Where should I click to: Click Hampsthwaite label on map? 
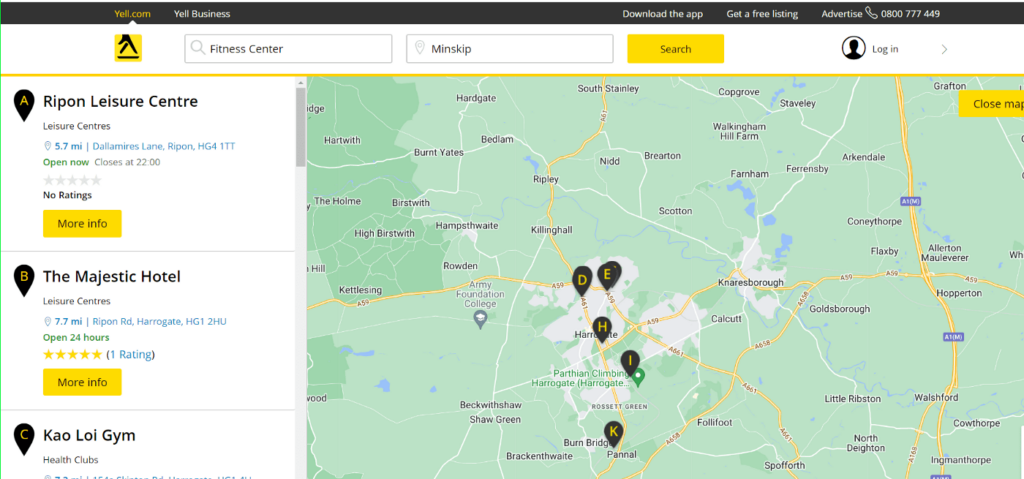466,225
